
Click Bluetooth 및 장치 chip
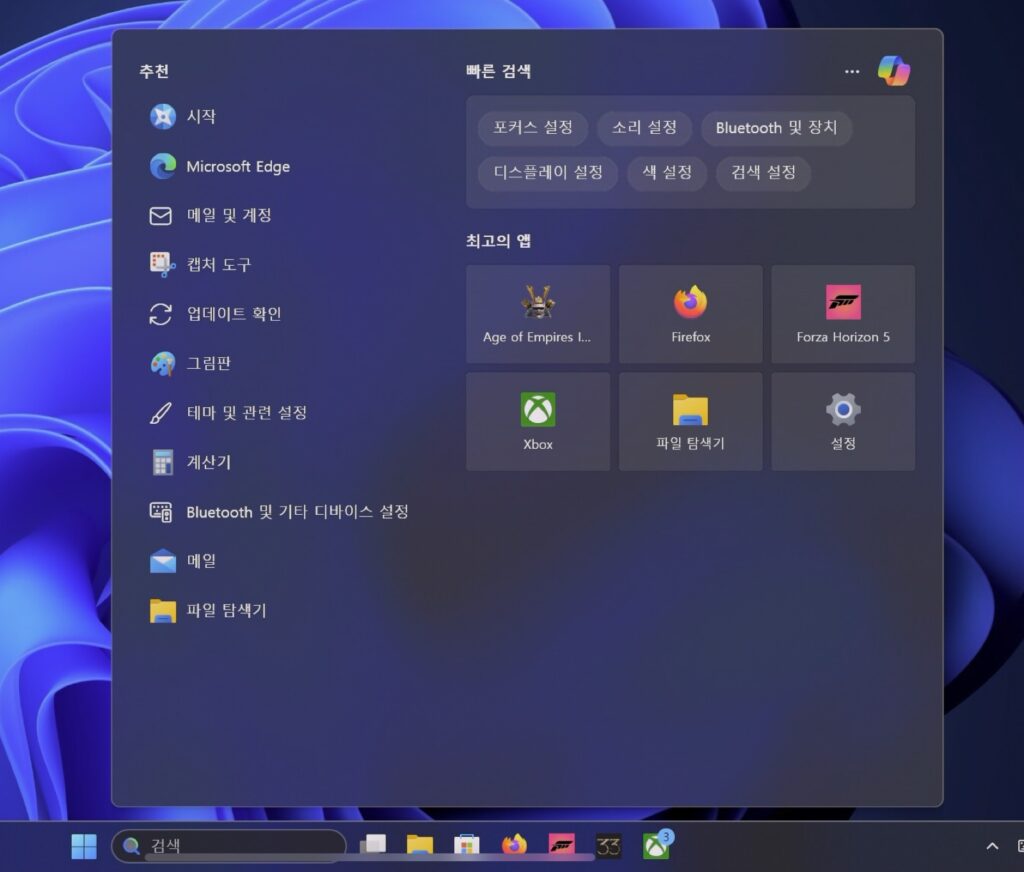click(x=776, y=127)
